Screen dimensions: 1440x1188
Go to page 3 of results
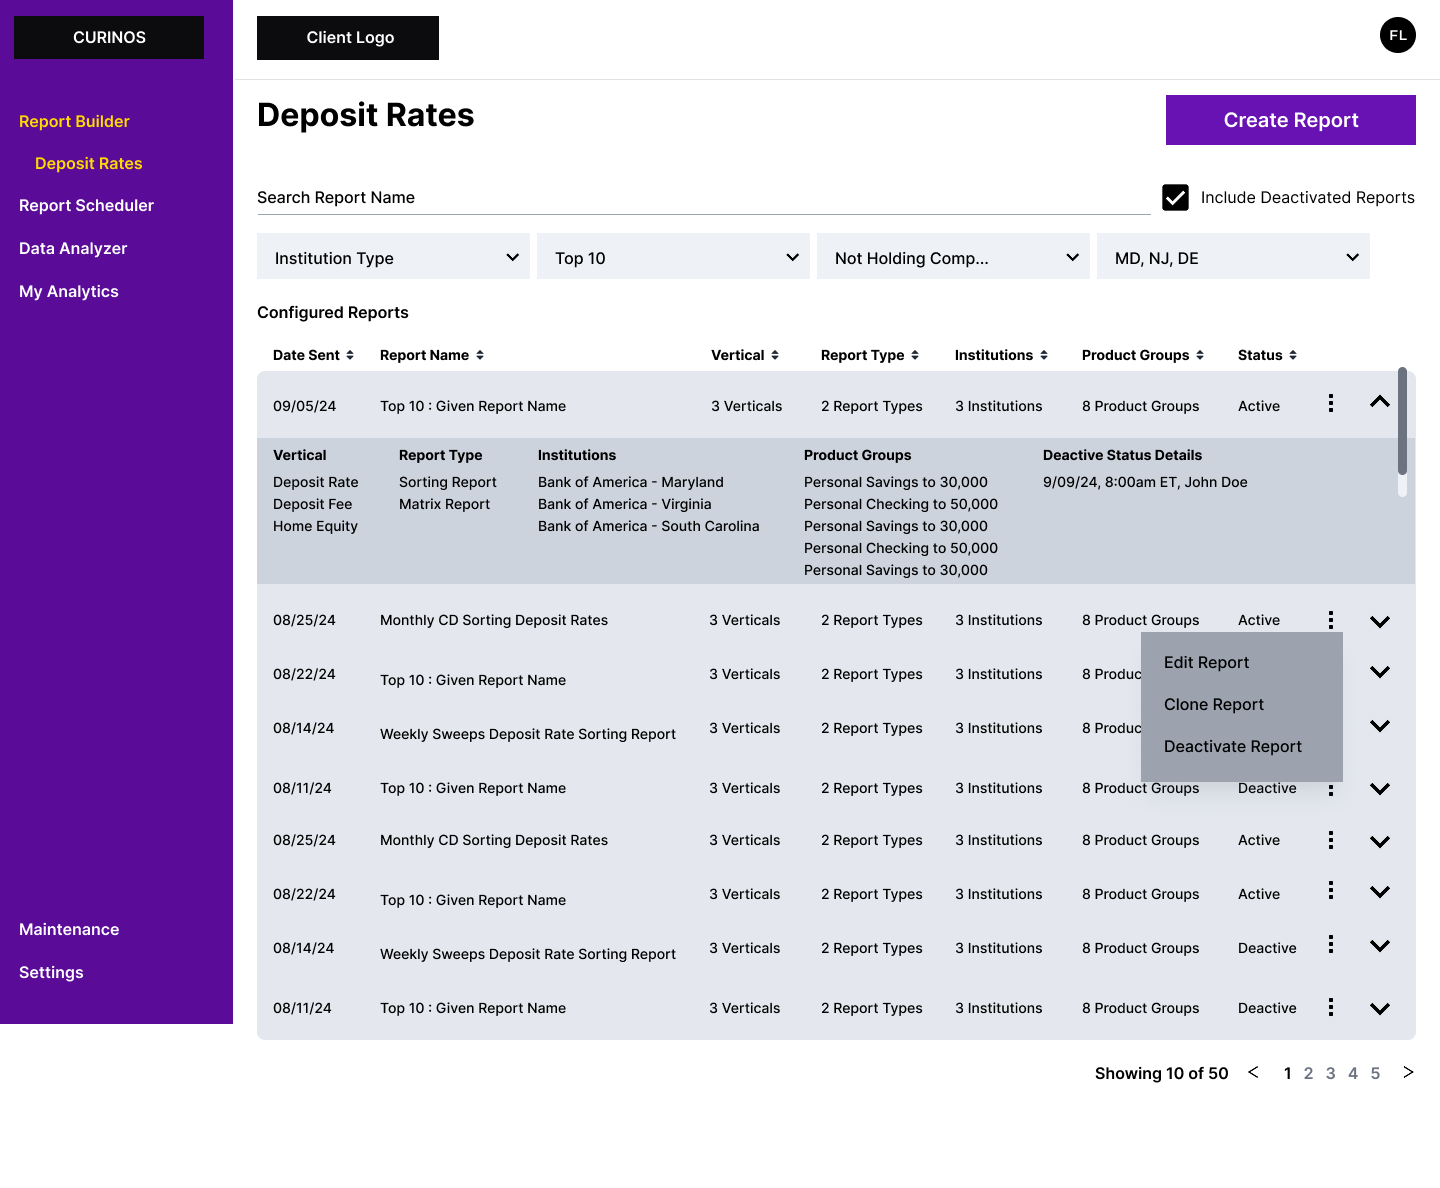[x=1330, y=1073]
